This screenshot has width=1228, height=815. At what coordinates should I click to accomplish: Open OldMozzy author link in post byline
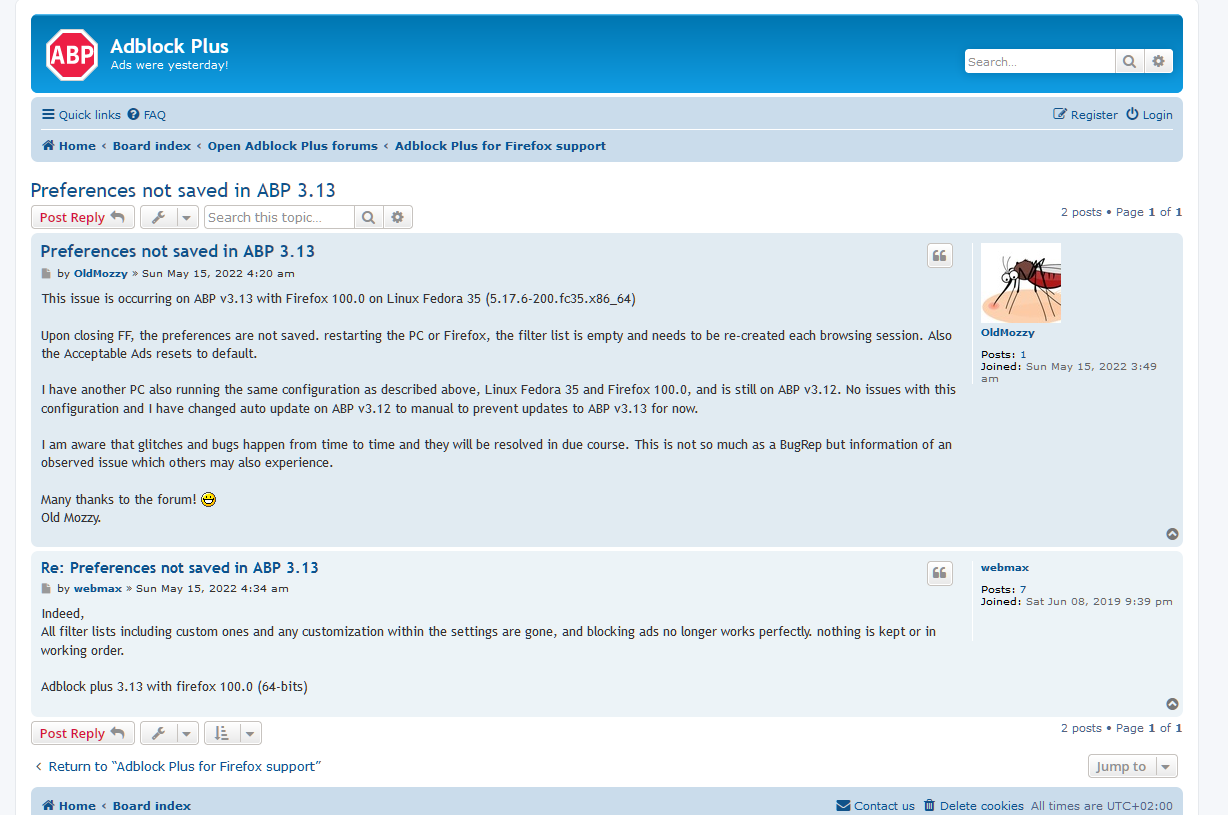point(100,273)
